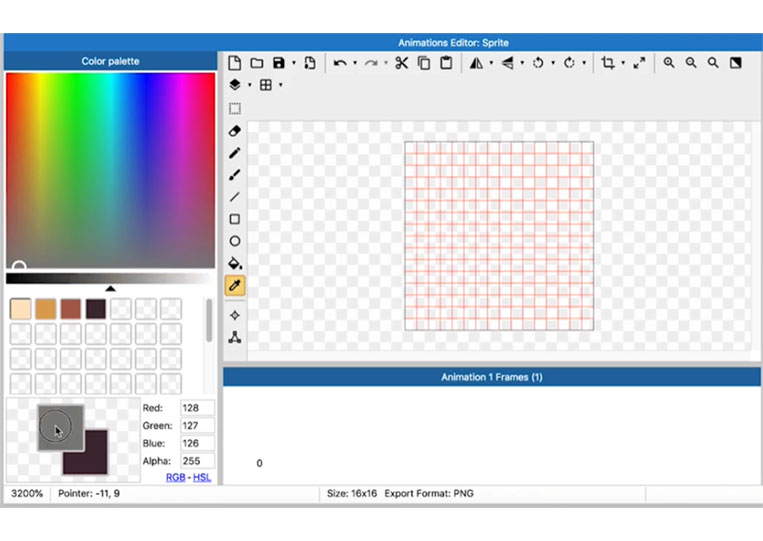The image size is (763, 541).
Task: Pick the orange-tan palette swatch
Action: pos(46,309)
